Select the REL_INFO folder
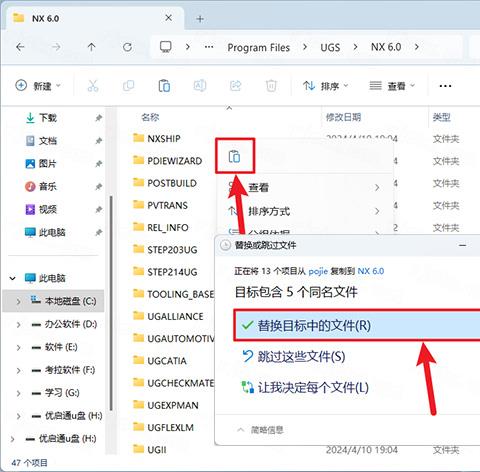The width and height of the screenshot is (480, 472). tap(161, 227)
